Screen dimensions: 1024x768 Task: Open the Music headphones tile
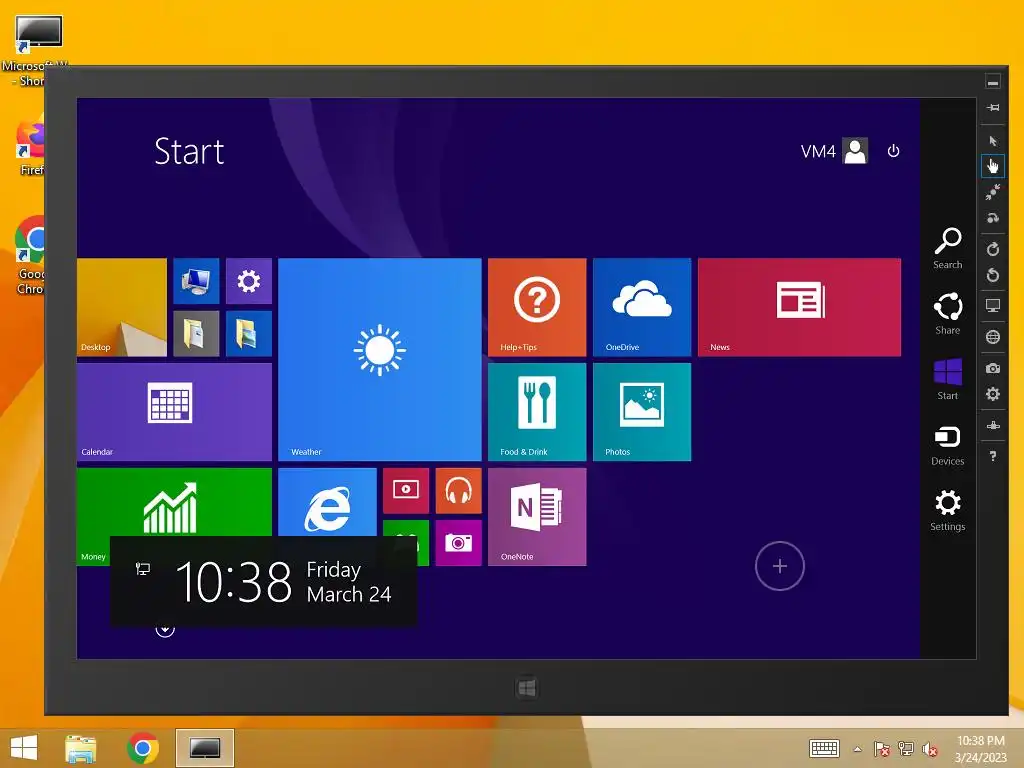pyautogui.click(x=458, y=490)
